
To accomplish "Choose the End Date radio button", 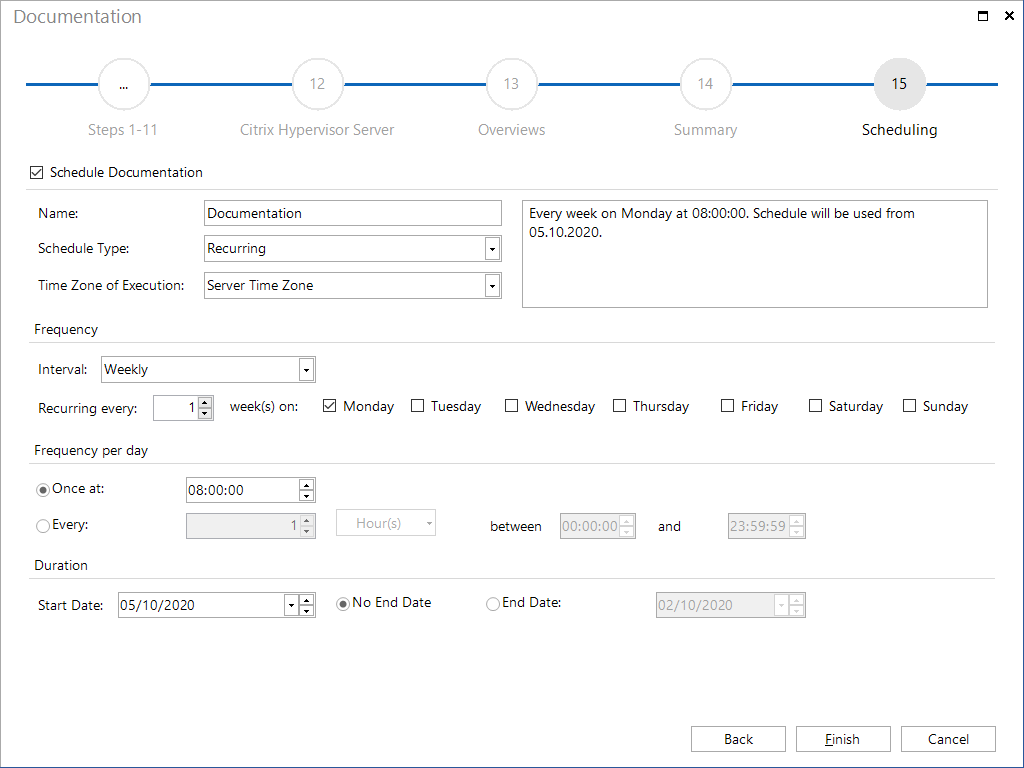I will tap(492, 604).
